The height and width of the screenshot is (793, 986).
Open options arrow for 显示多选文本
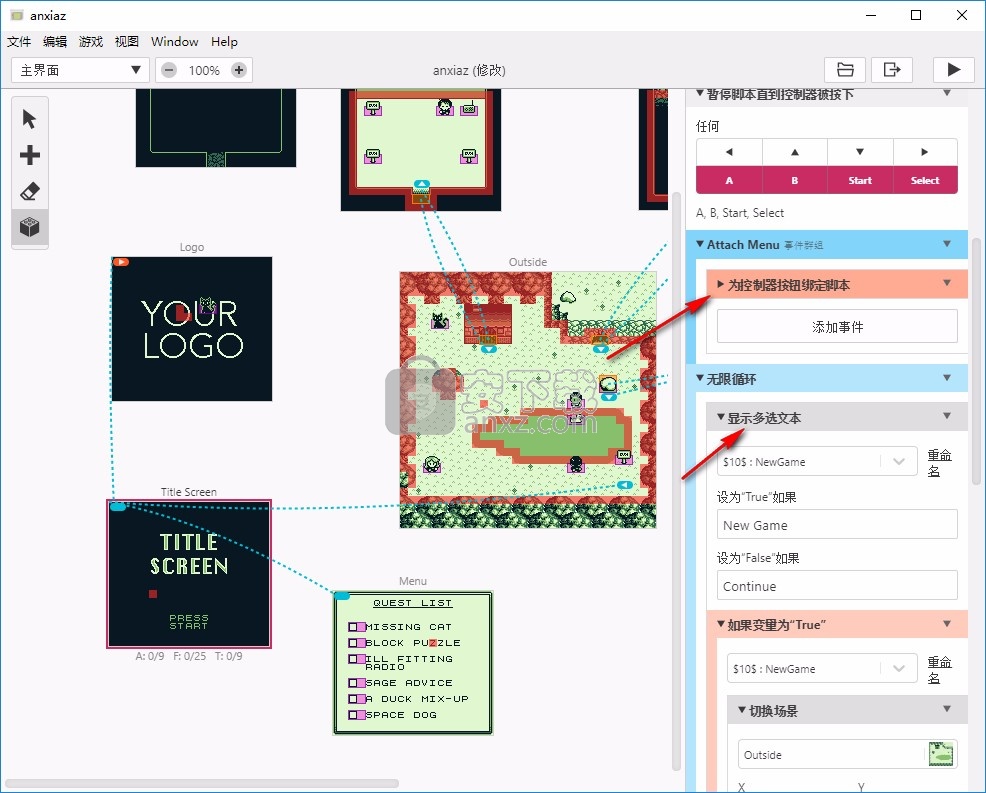pyautogui.click(x=947, y=416)
